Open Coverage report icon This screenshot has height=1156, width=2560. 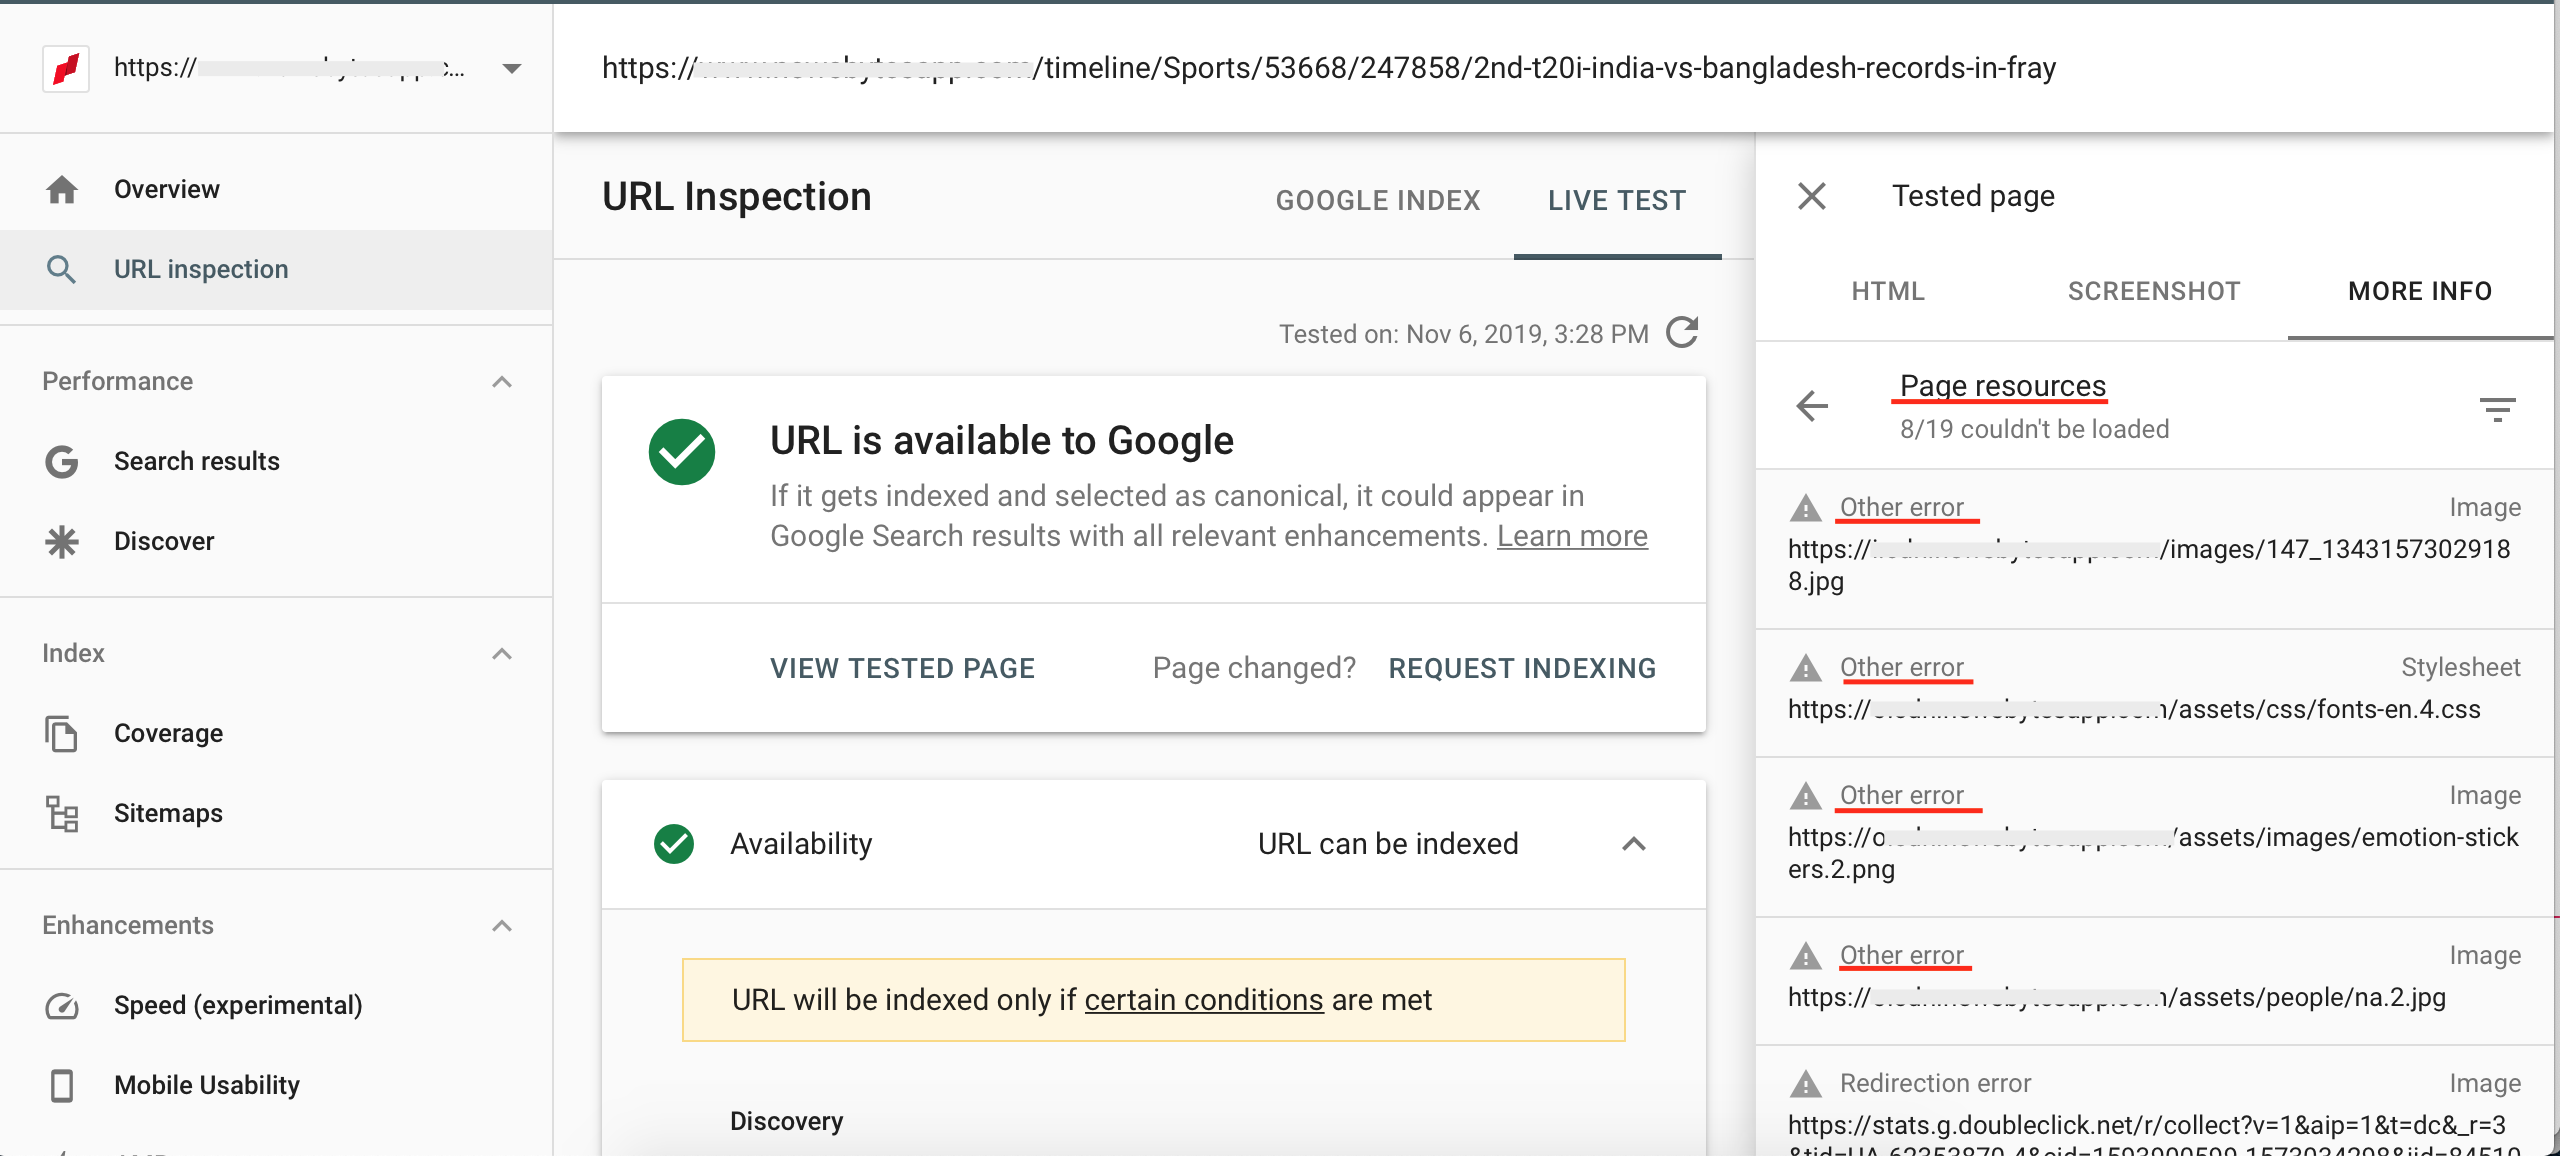pyautogui.click(x=62, y=733)
